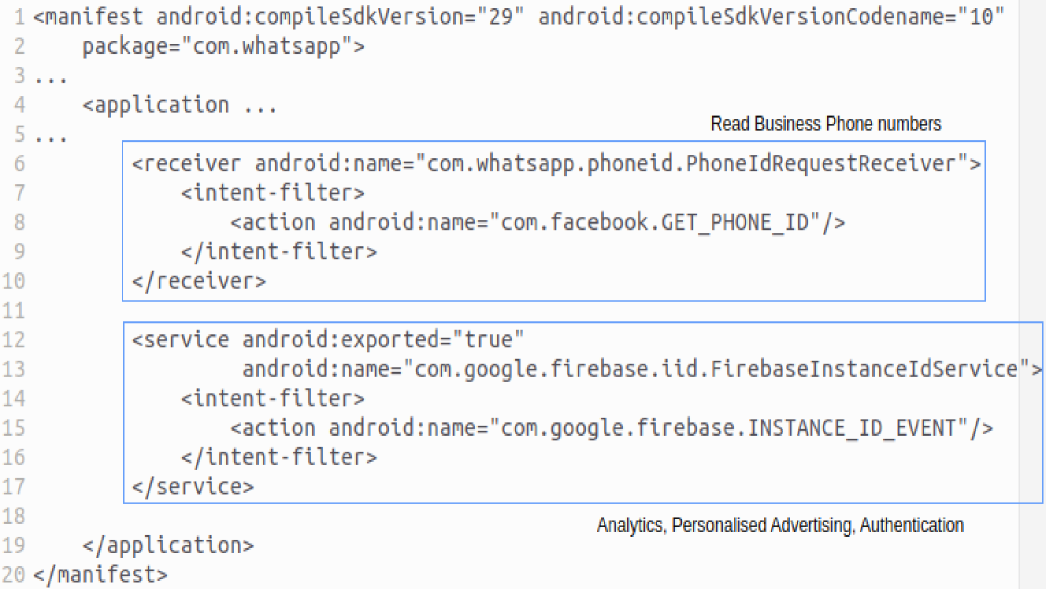This screenshot has width=1046, height=589.
Task: Click line number 20 in the gutter
Action: [x=15, y=575]
